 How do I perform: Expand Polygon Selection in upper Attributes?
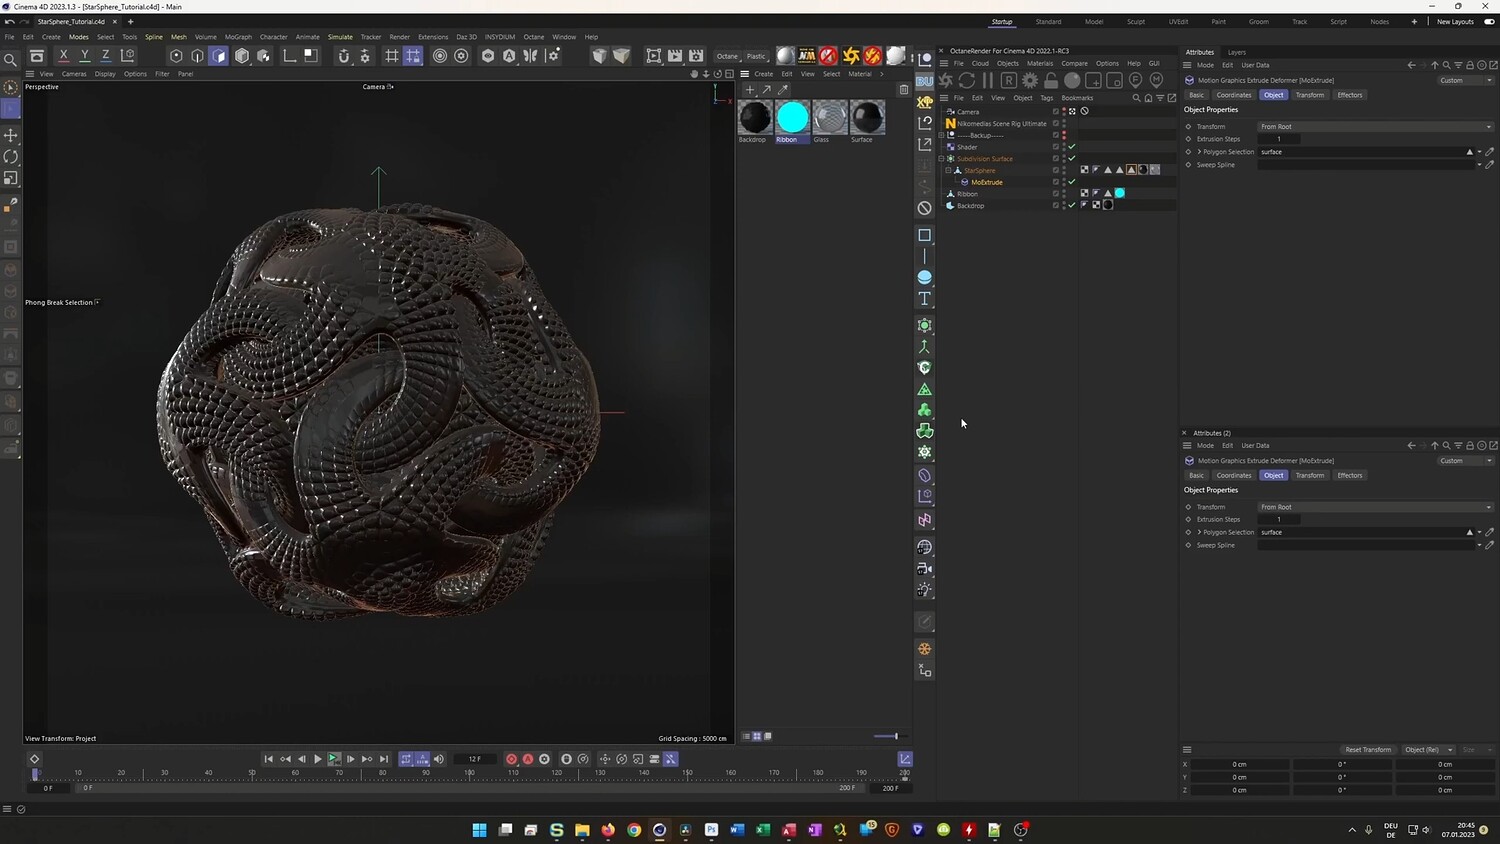pos(1199,152)
